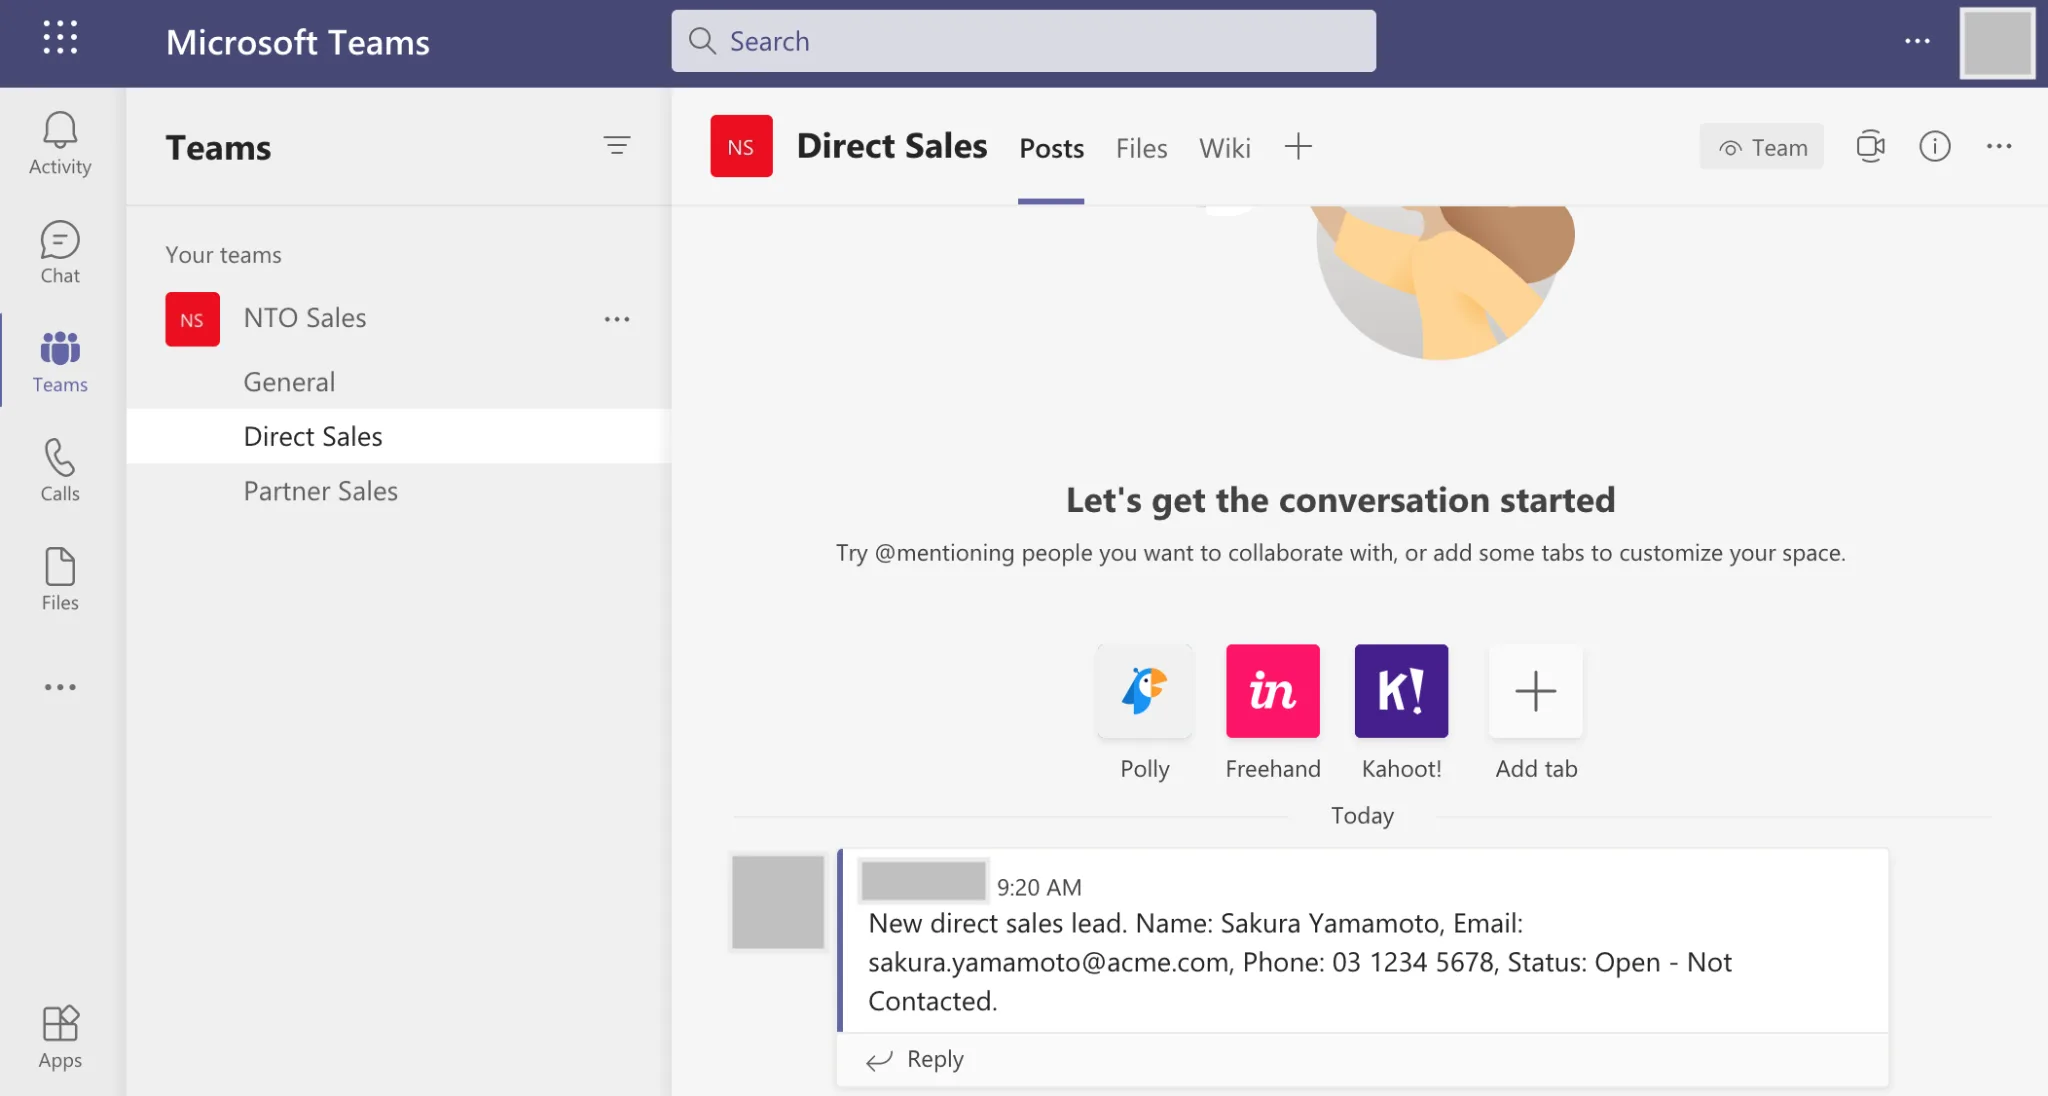Click the Polly app icon
Image resolution: width=2048 pixels, height=1096 pixels.
point(1145,691)
